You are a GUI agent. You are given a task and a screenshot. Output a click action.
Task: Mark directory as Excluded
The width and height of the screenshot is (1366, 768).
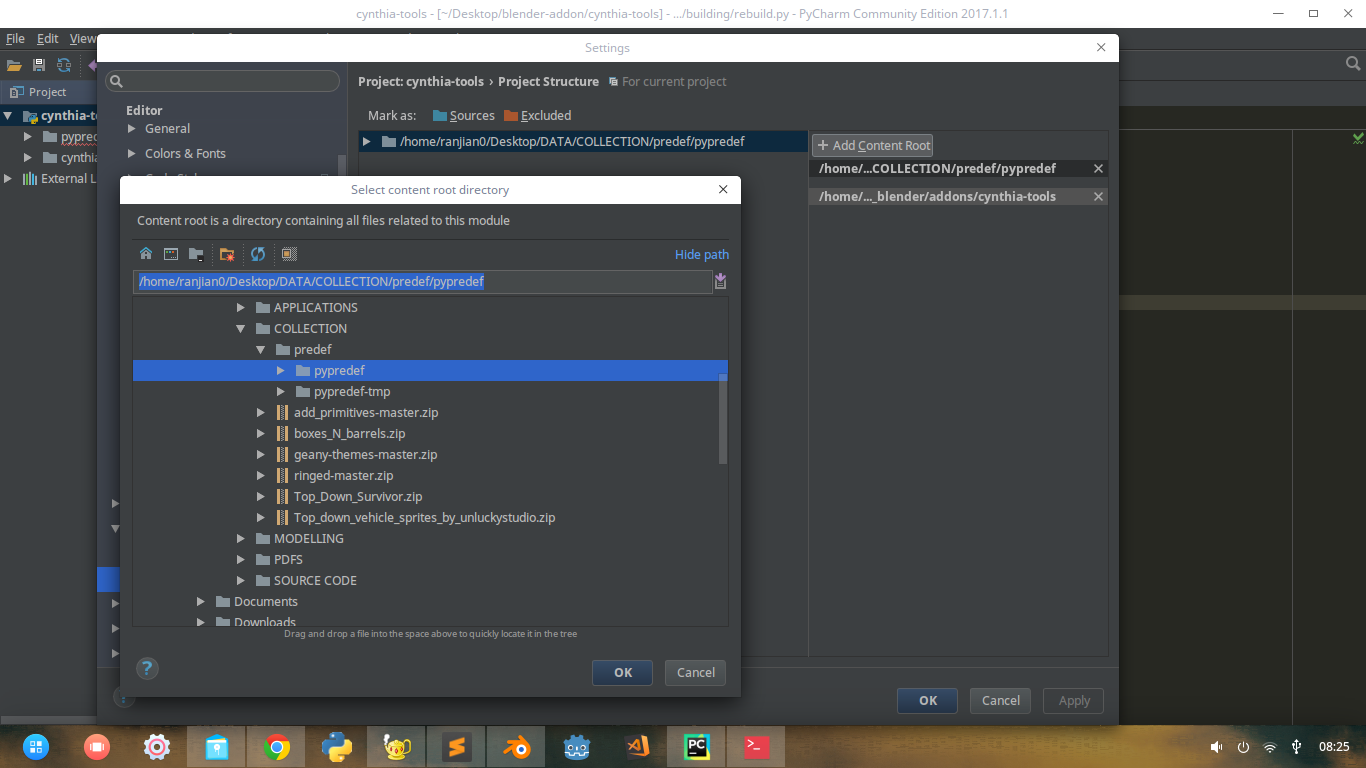[537, 116]
